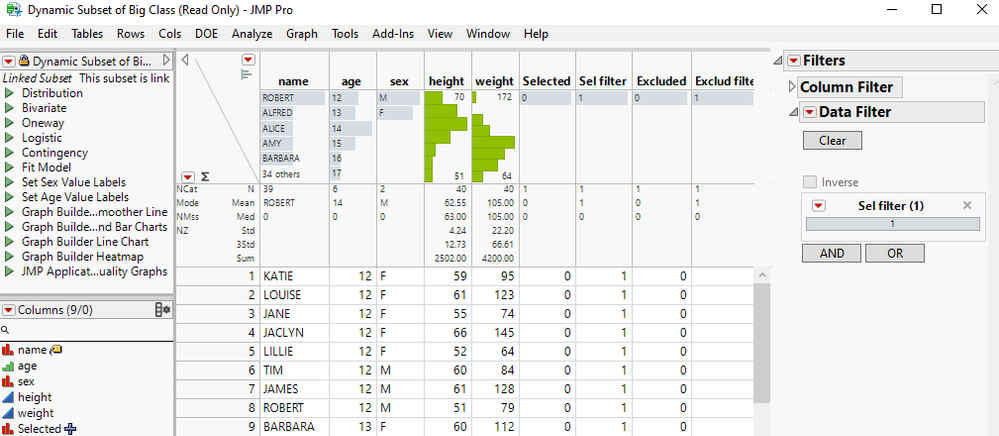The width and height of the screenshot is (999, 436).
Task: Run Set Sex Value Labels script arrow
Action: tap(10, 182)
